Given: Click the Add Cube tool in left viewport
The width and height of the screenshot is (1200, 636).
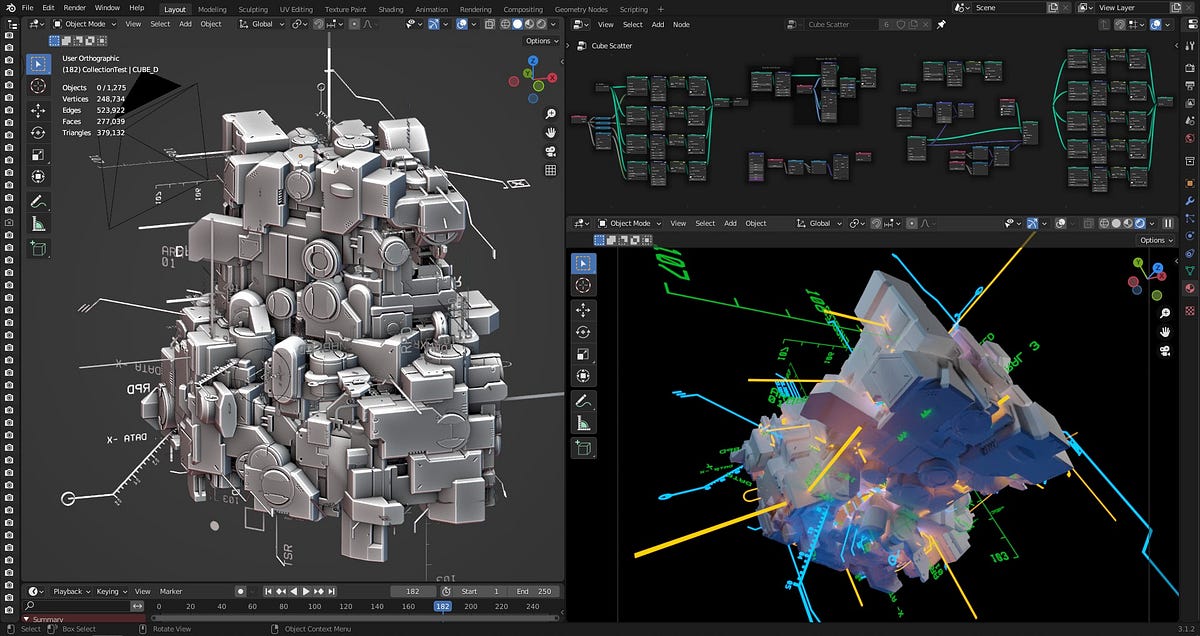Looking at the screenshot, I should coord(38,247).
